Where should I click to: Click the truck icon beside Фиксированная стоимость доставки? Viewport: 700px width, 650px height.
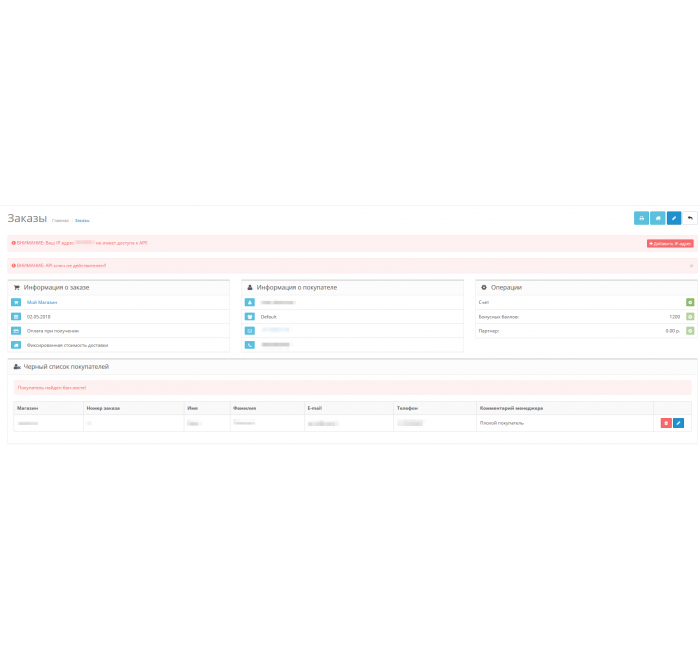[x=16, y=345]
